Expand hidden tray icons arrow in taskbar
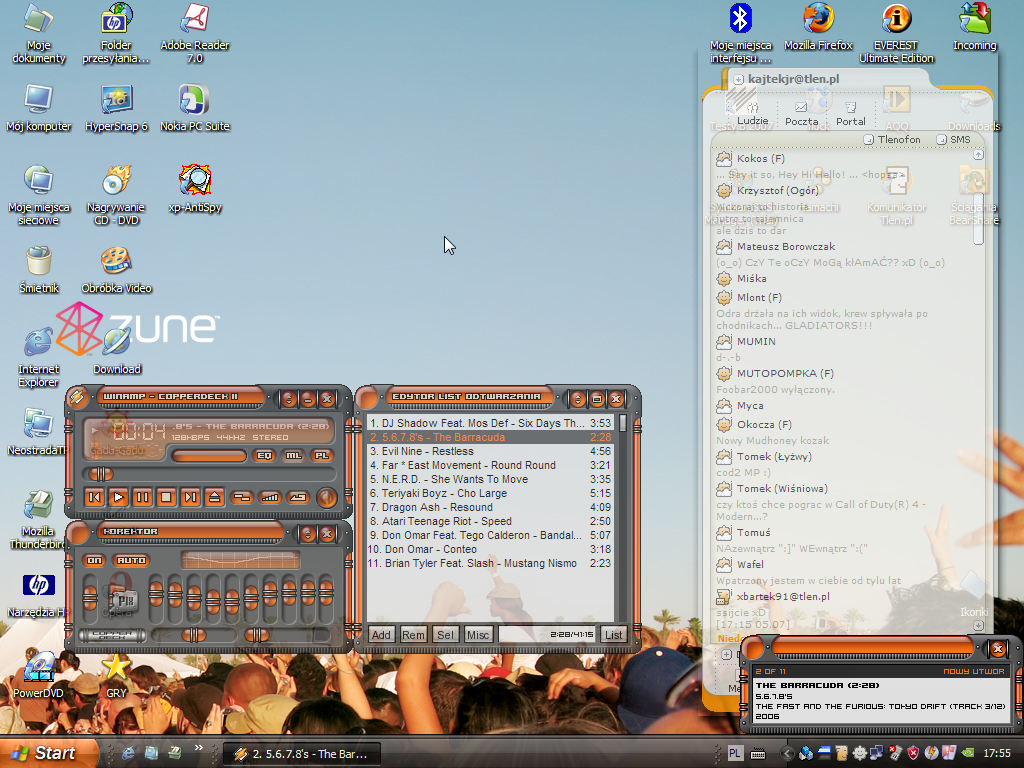 point(787,754)
